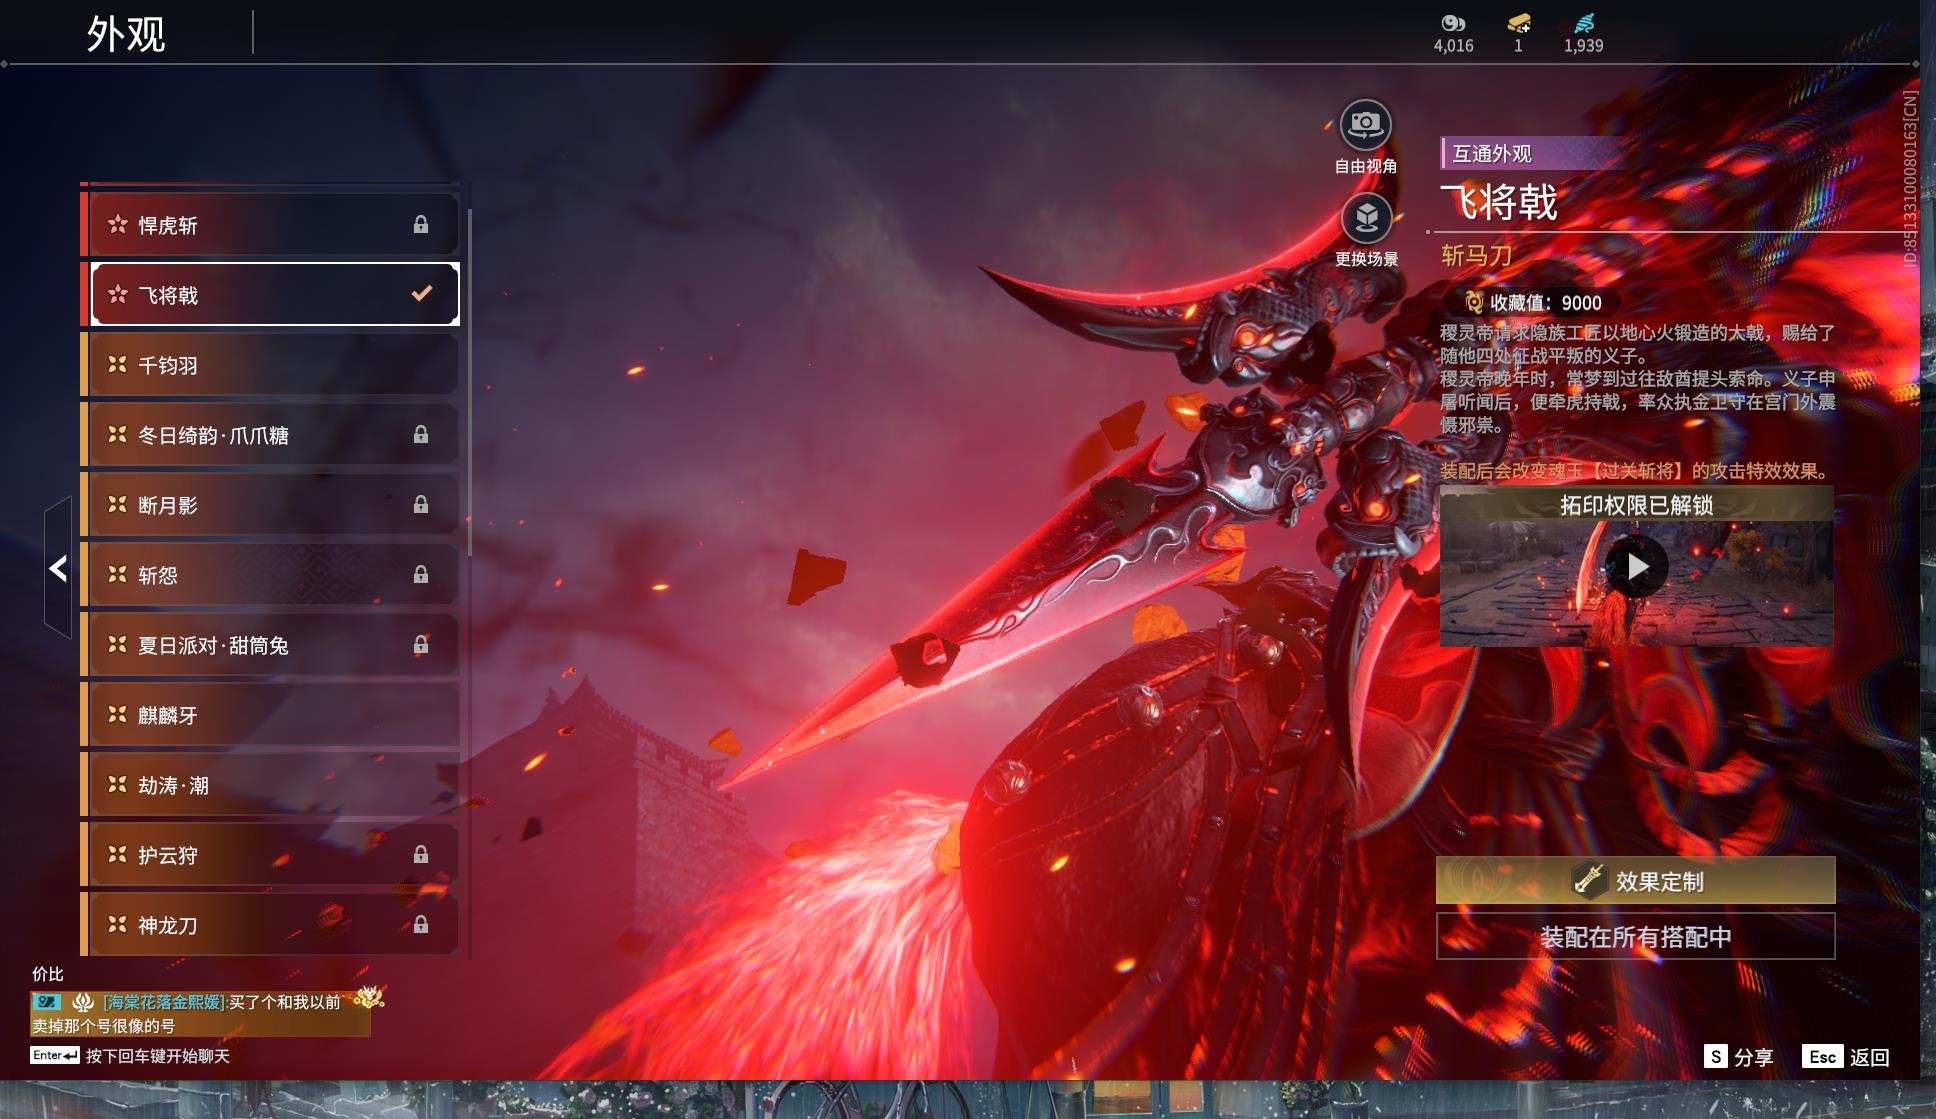Click the gold ticket currency icon
The image size is (1936, 1119).
[x=1519, y=23]
